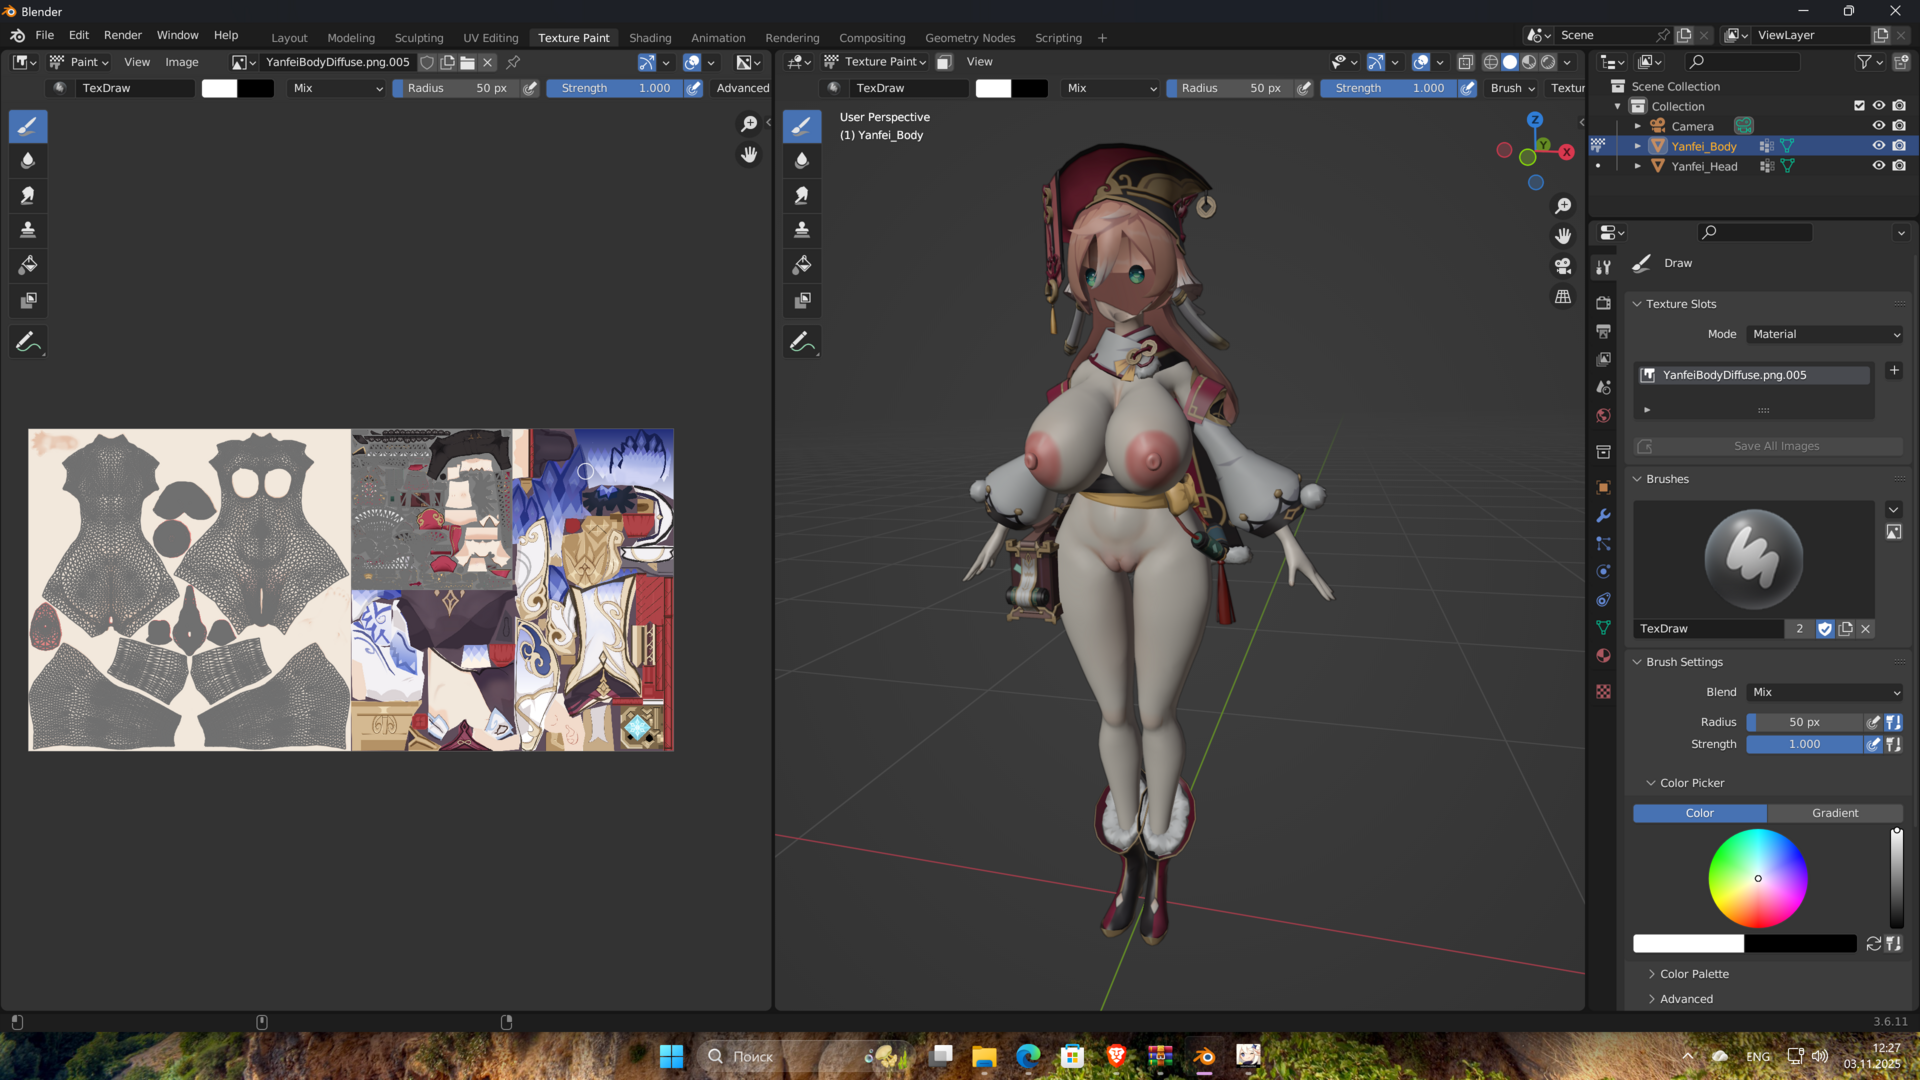Toggle Camera viewport visibility eye
This screenshot has height=1080, width=1920.
(x=1879, y=126)
